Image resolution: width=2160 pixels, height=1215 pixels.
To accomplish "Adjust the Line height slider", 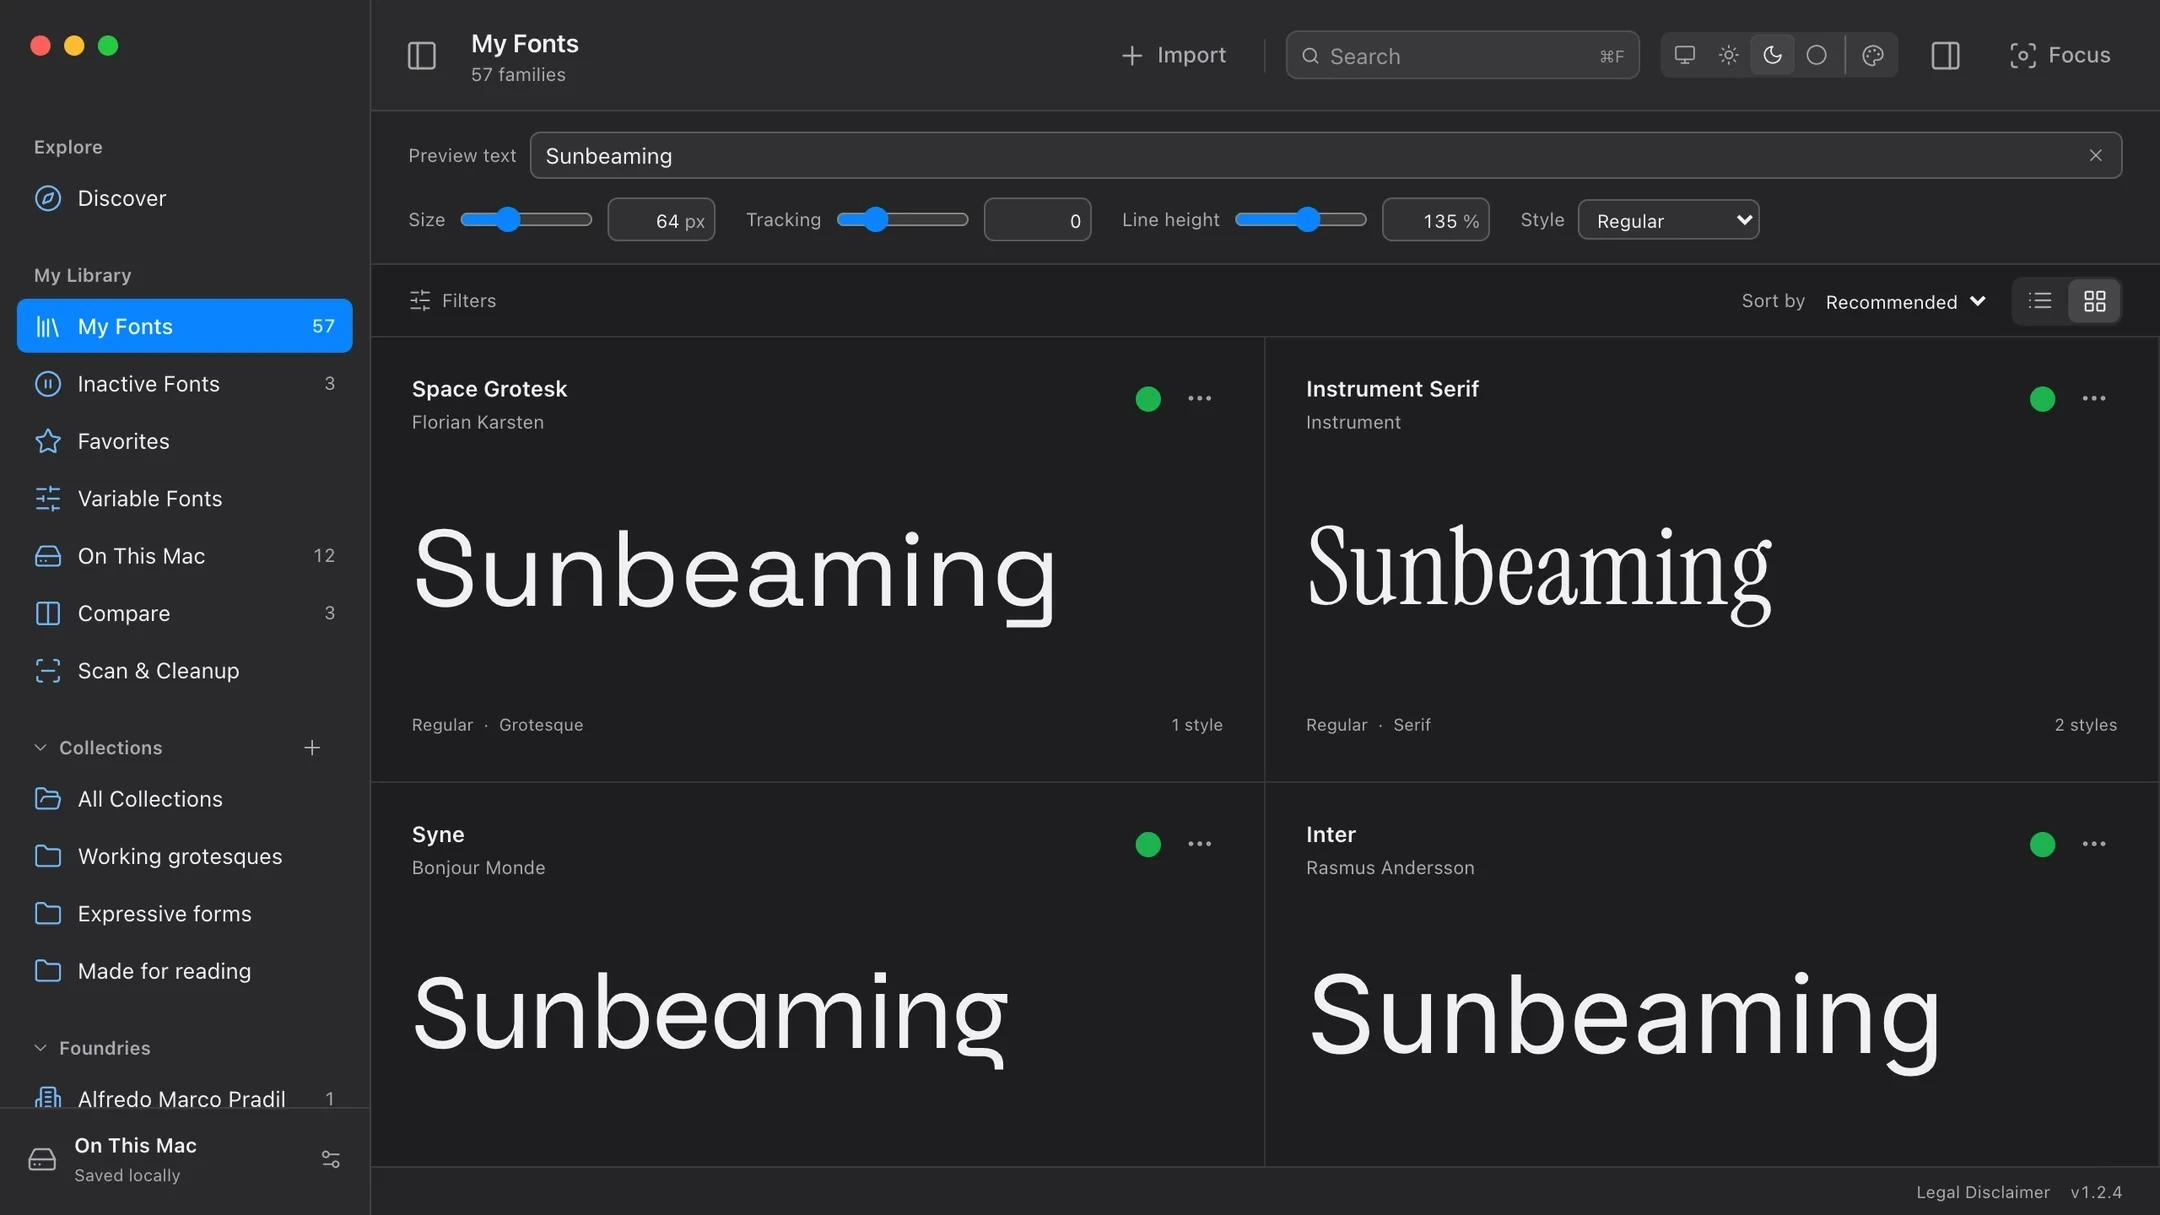I will [x=1300, y=219].
